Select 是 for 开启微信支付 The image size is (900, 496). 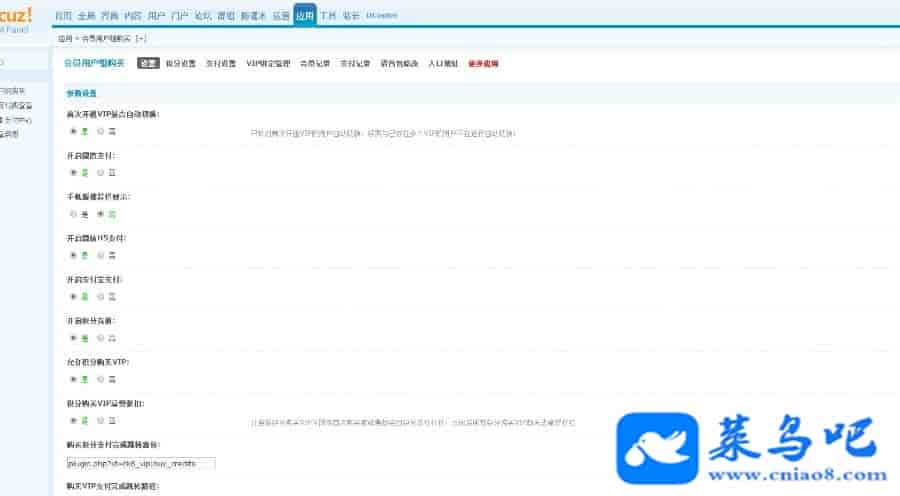[x=73, y=173]
